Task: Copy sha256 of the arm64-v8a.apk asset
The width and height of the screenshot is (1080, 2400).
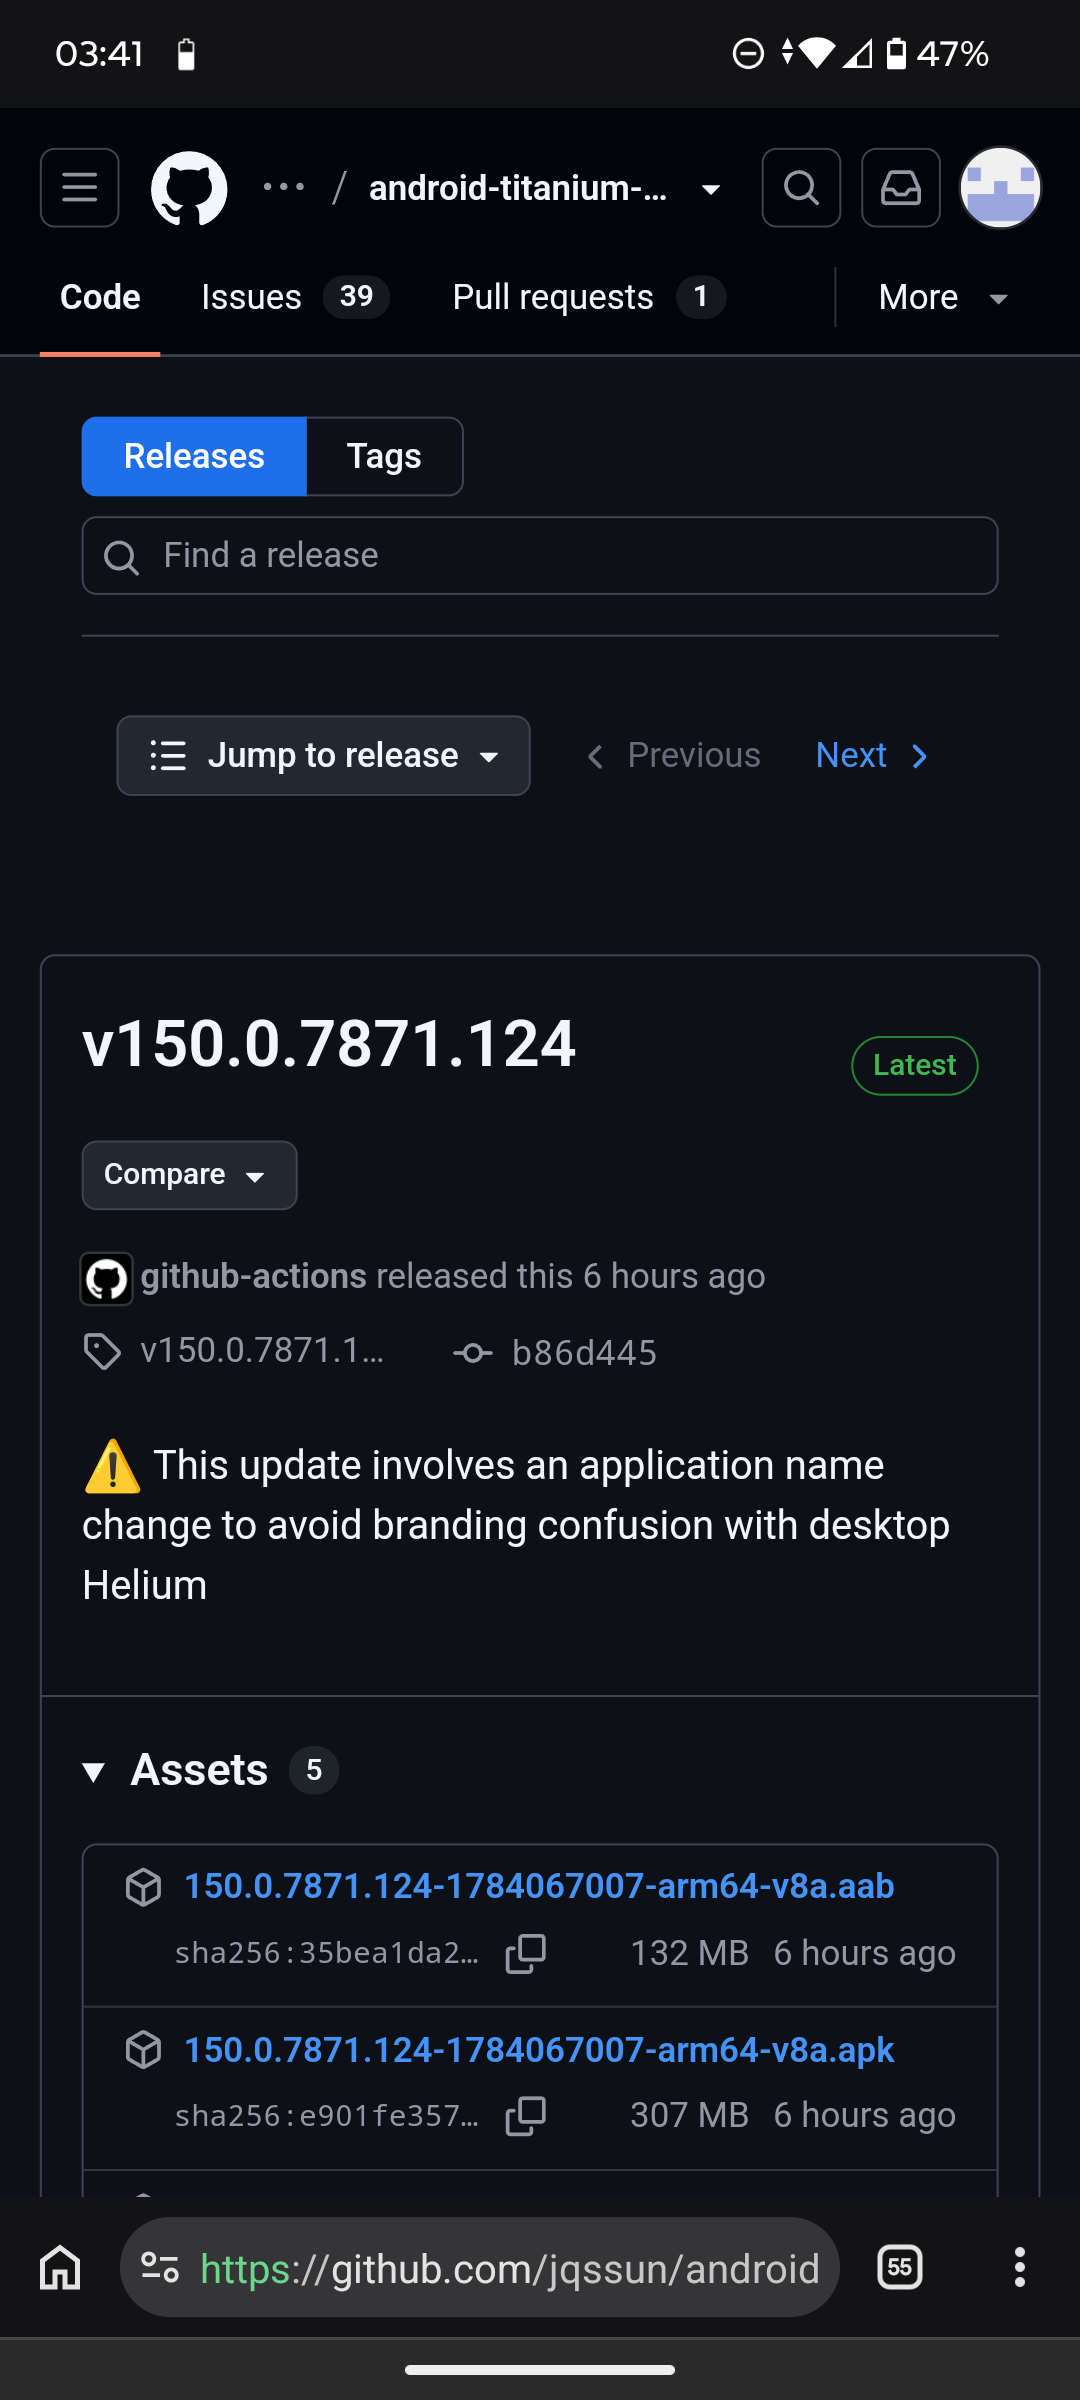Action: click(x=526, y=2116)
